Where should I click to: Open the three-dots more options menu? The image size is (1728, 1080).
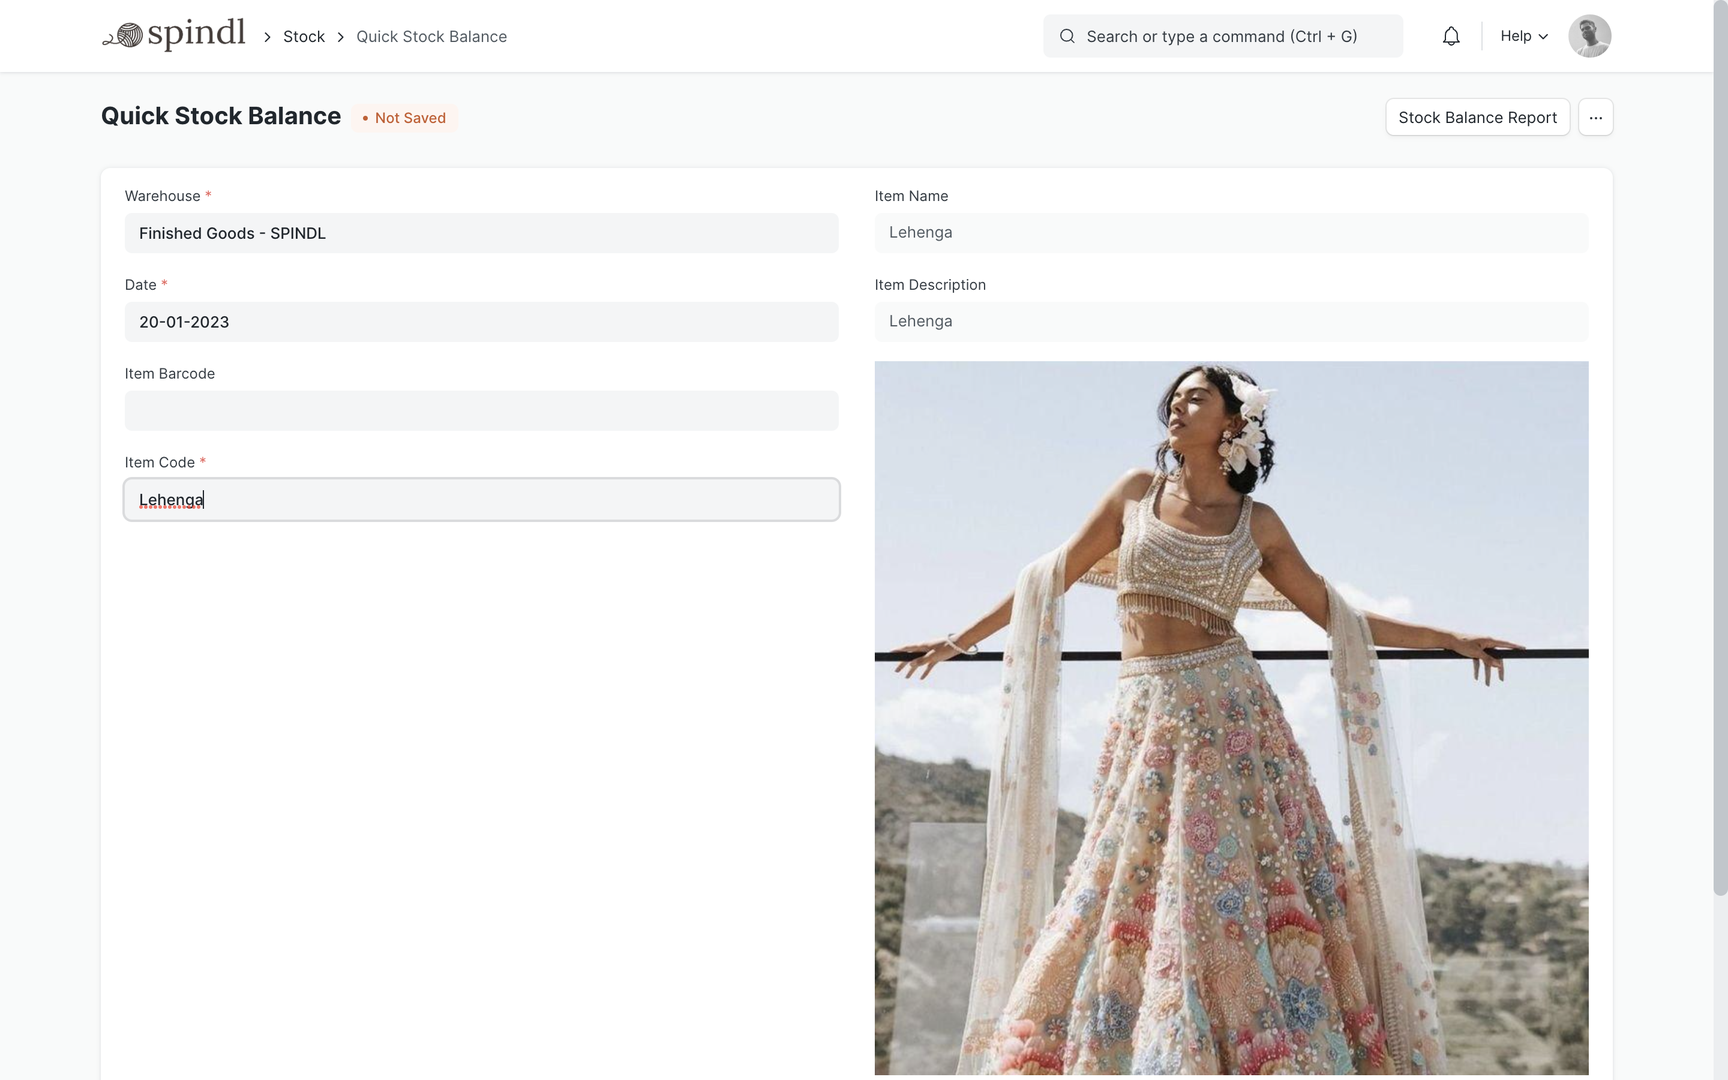click(1595, 117)
